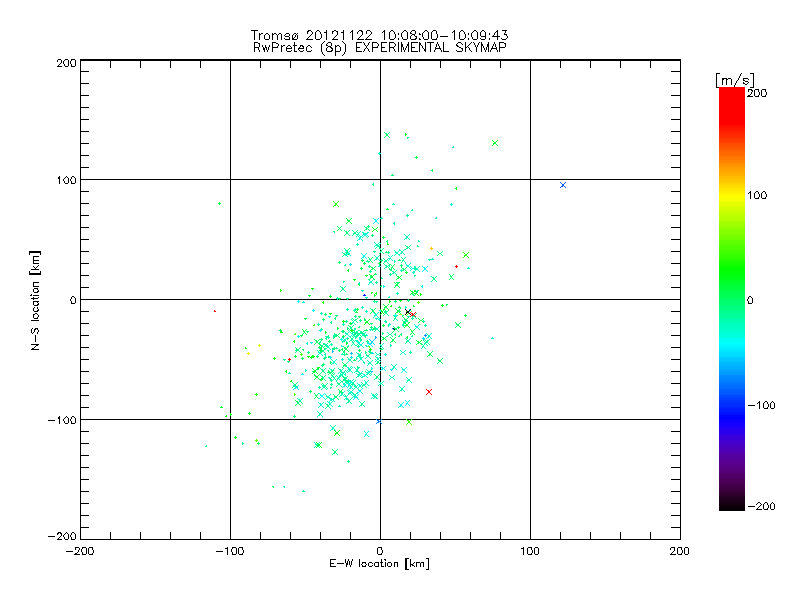Click the colorbar label '-200'

761,506
